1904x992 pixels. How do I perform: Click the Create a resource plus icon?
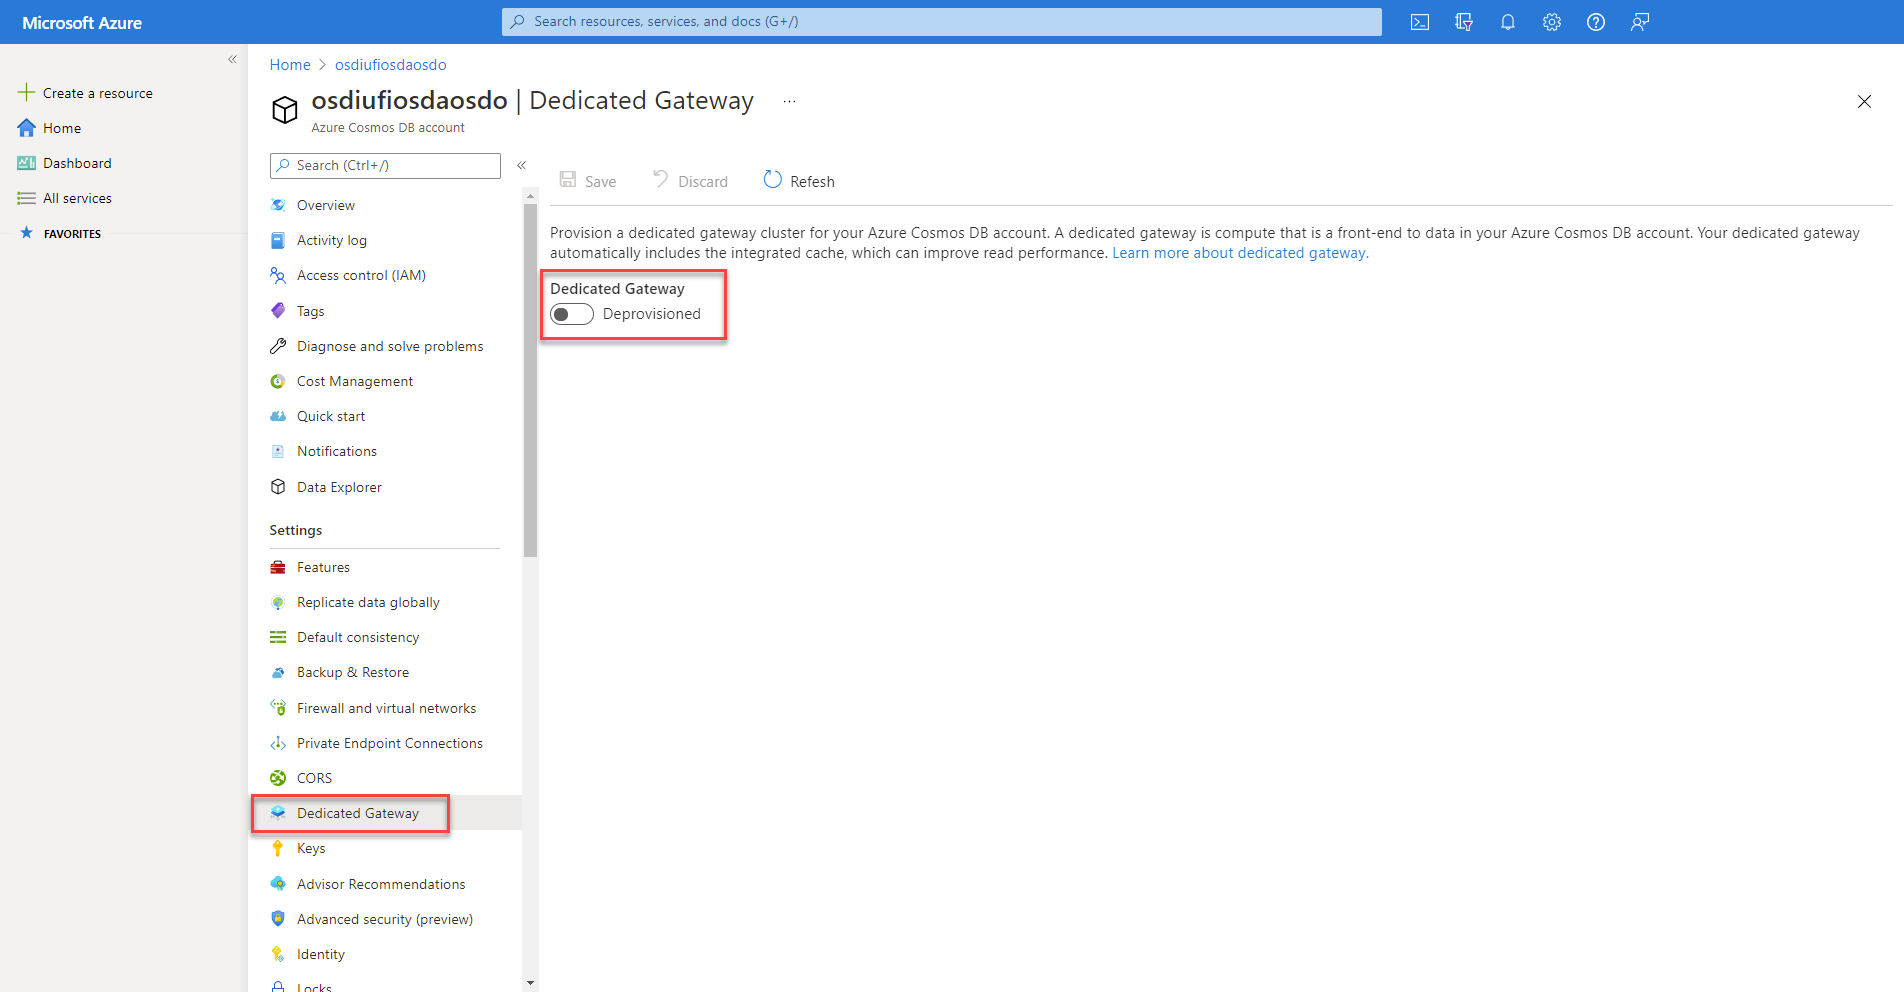coord(26,92)
